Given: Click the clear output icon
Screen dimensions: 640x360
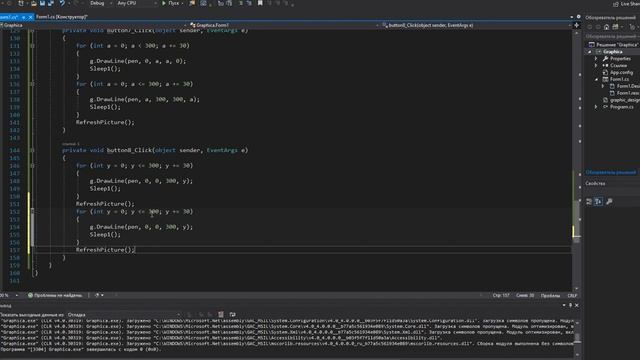Looking at the screenshot, I should (x=221, y=315).
